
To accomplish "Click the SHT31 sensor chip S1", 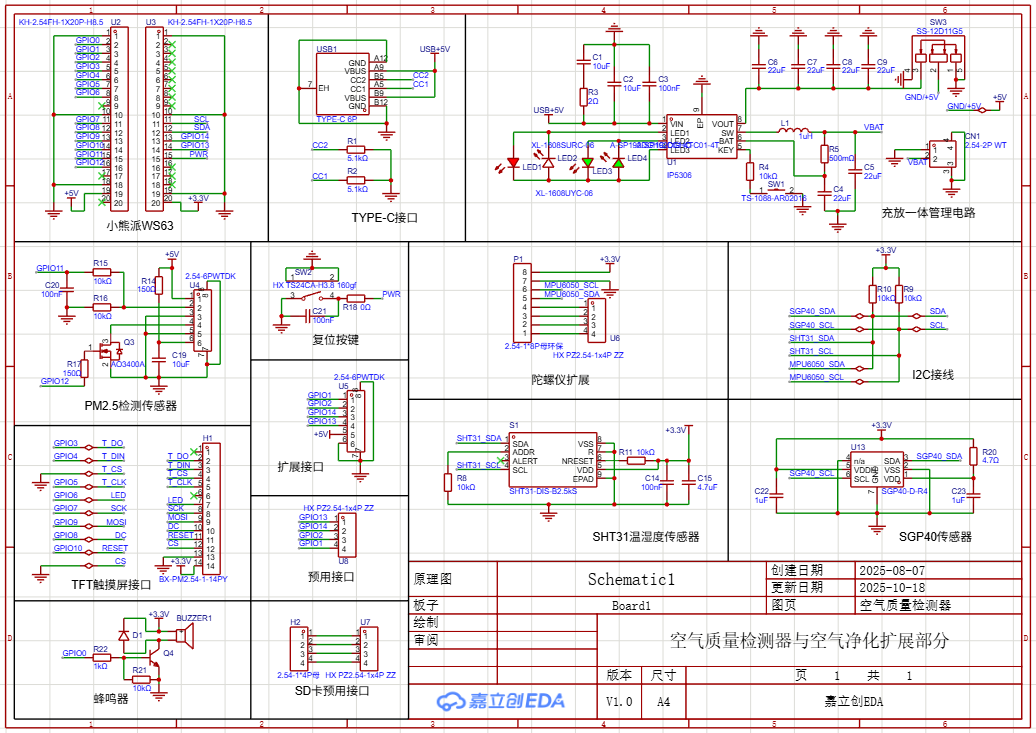I will point(552,461).
